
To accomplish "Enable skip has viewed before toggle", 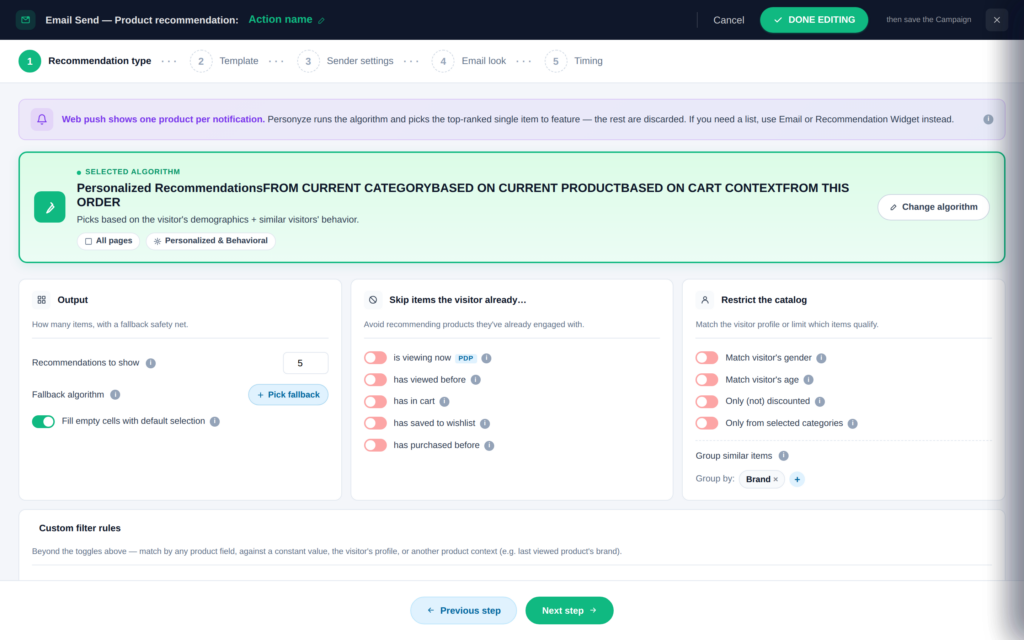I will [376, 379].
